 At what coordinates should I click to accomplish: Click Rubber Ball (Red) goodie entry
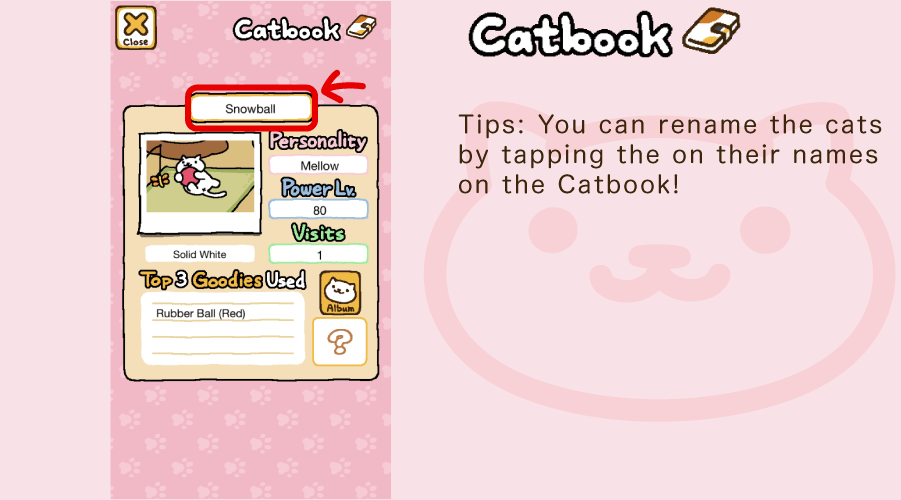coord(201,313)
